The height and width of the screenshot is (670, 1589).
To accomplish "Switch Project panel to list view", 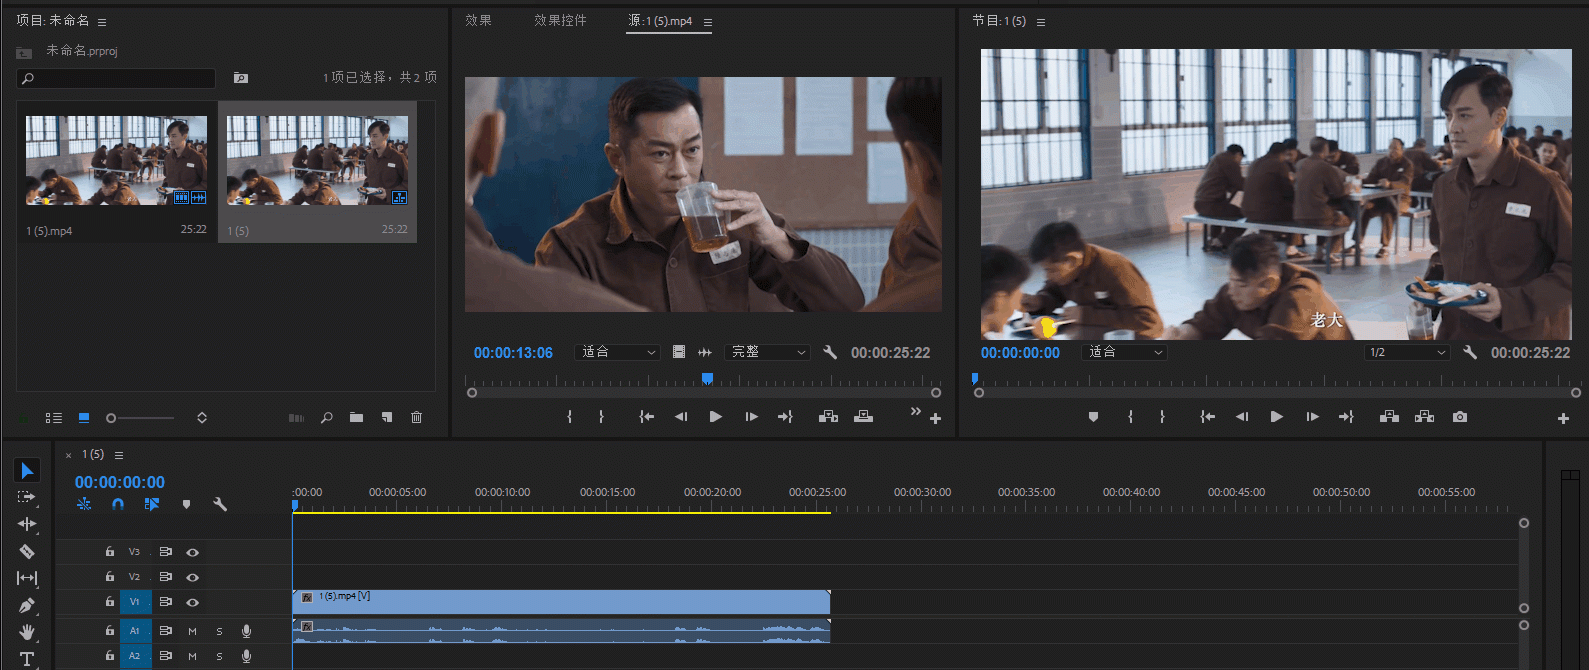I will (x=54, y=418).
